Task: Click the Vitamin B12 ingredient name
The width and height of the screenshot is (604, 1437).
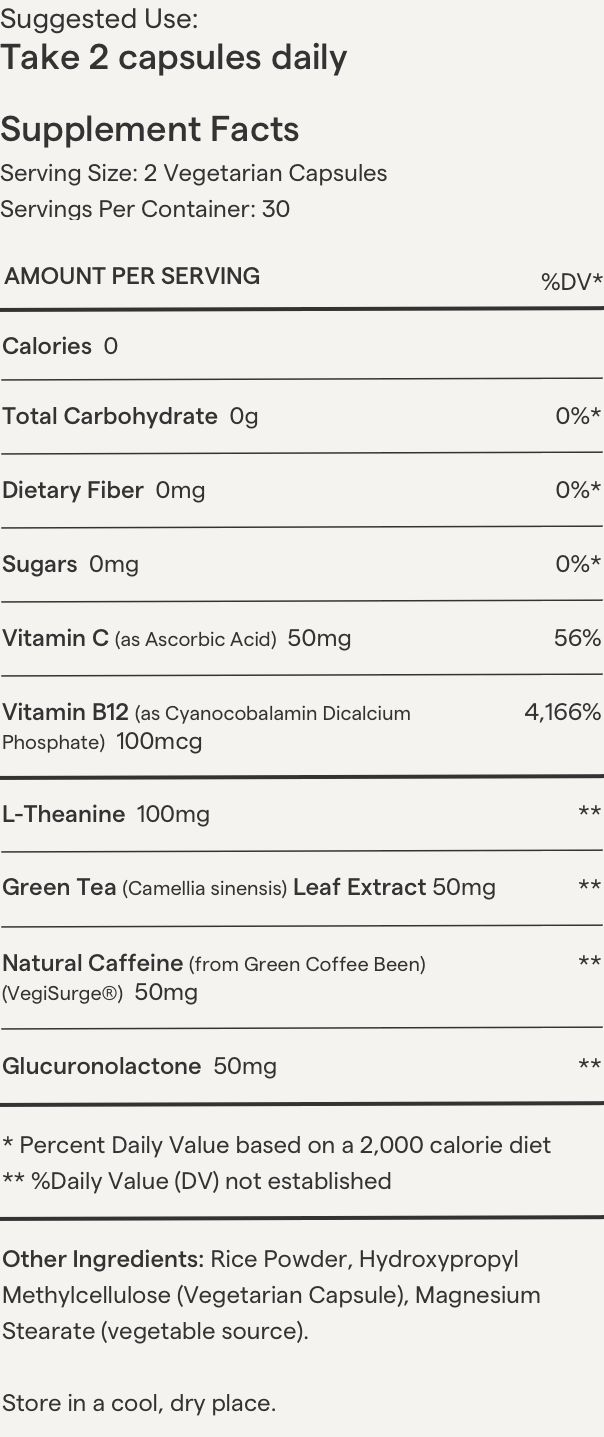Action: point(65,712)
